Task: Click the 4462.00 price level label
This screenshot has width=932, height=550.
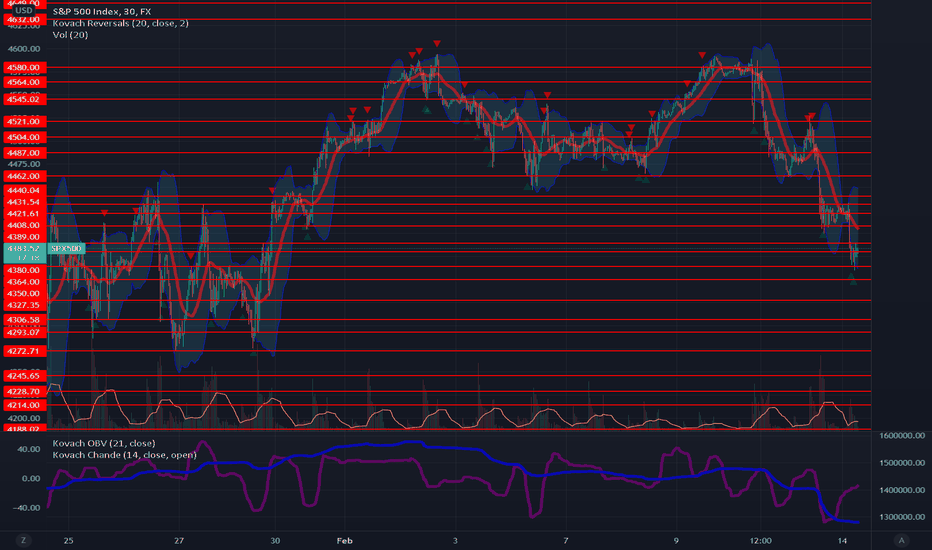Action: (24, 176)
